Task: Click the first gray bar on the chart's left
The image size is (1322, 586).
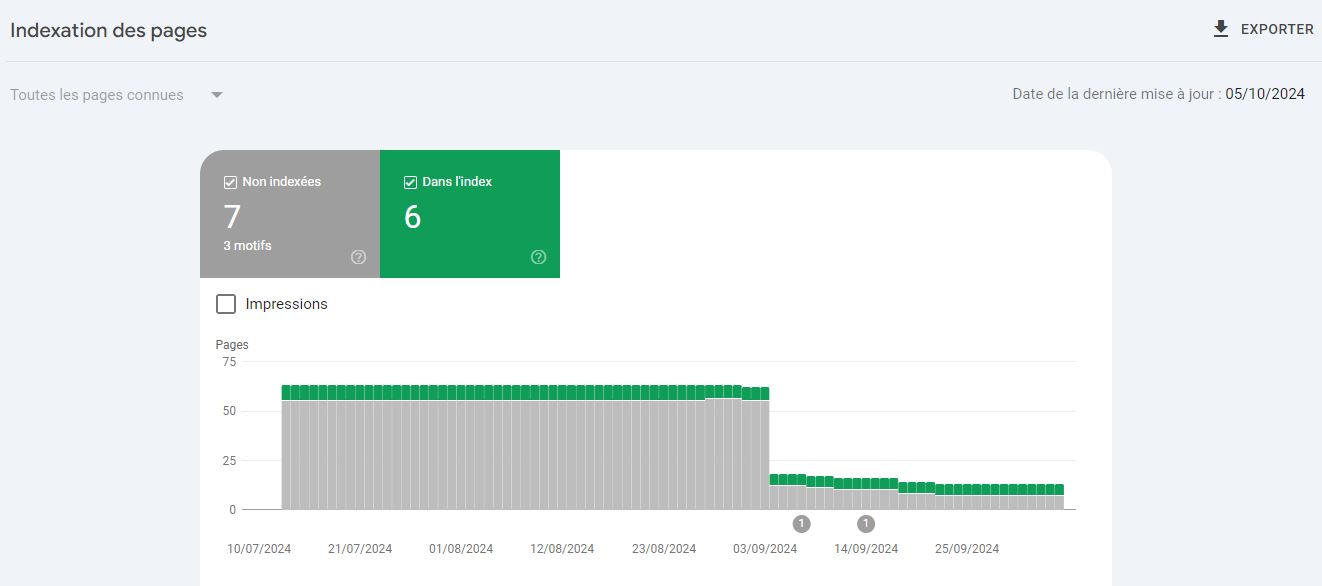Action: coord(287,455)
